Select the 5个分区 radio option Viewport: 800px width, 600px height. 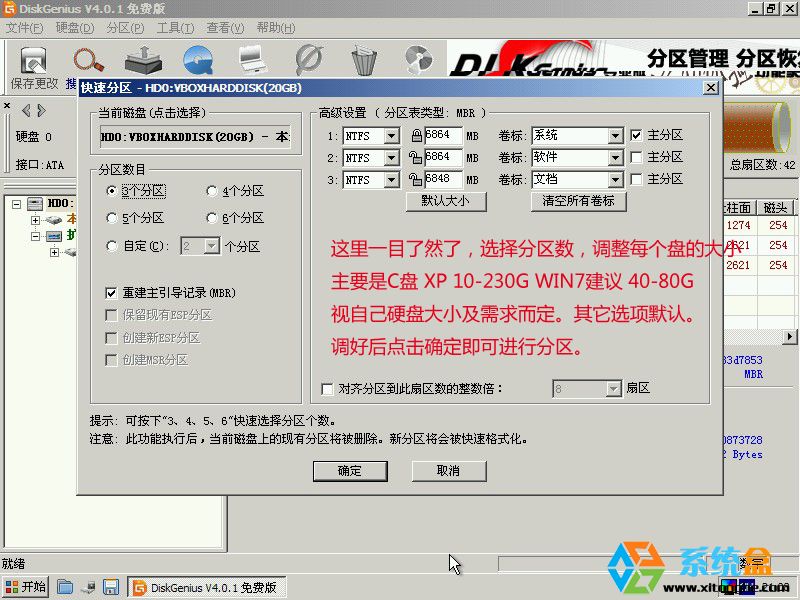(x=111, y=218)
